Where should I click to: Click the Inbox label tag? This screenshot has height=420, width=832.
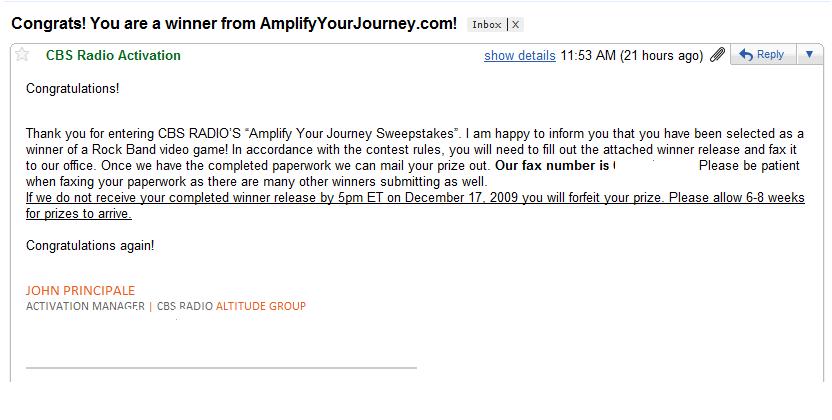[487, 24]
